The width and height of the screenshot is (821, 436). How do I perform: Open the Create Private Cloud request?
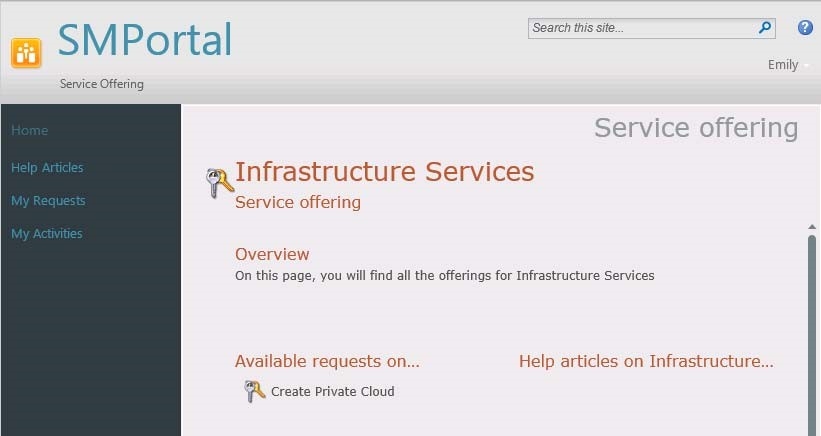[332, 392]
